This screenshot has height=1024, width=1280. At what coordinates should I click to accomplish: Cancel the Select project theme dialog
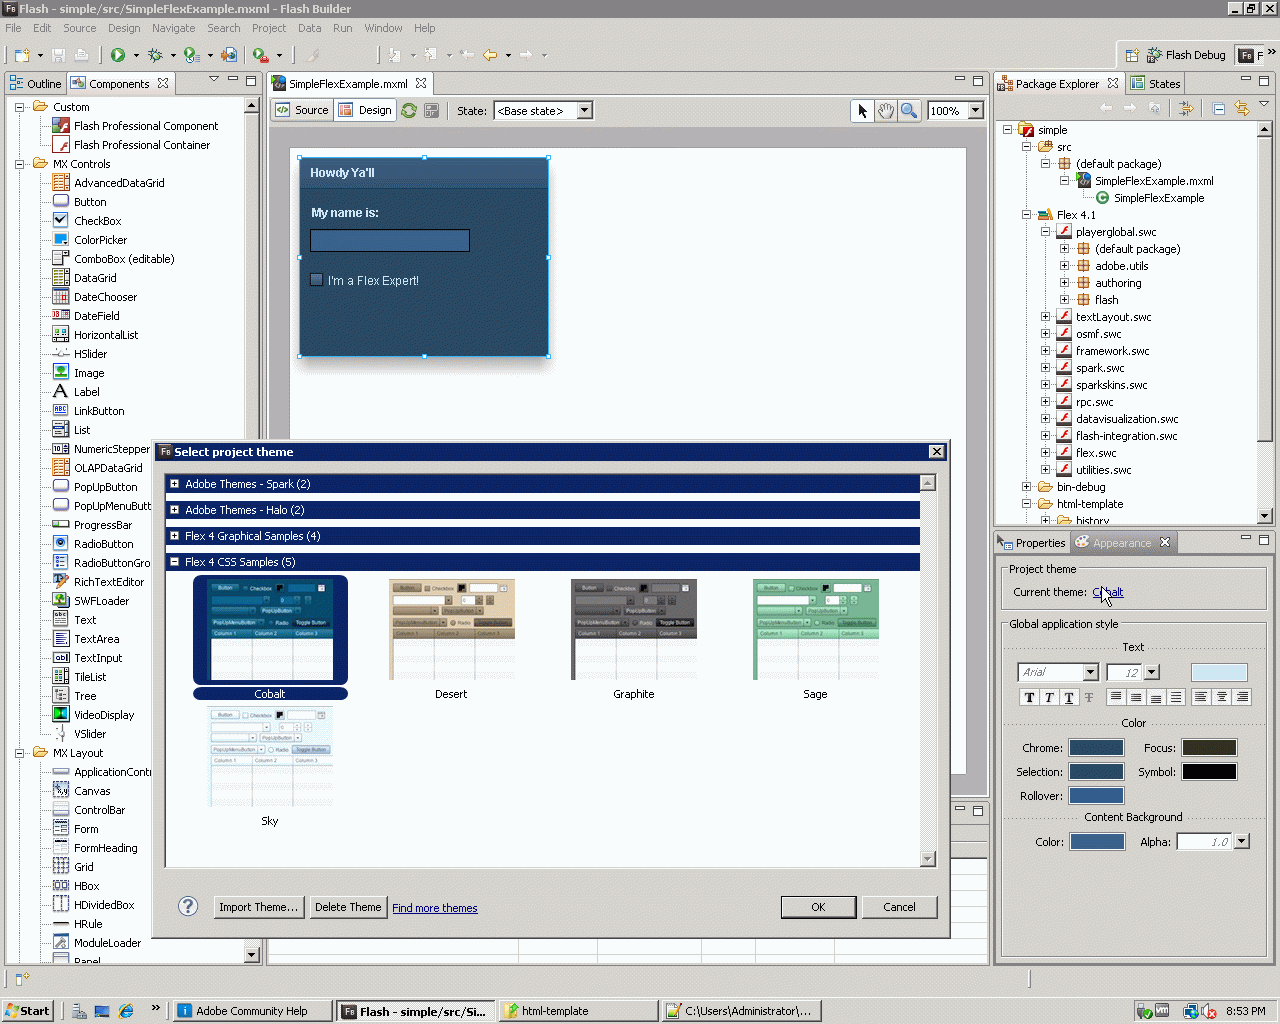[899, 907]
